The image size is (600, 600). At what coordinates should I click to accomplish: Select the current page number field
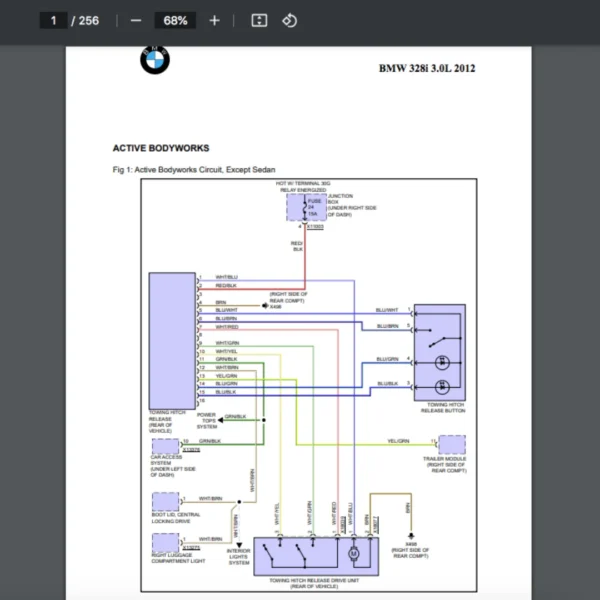[53, 20]
